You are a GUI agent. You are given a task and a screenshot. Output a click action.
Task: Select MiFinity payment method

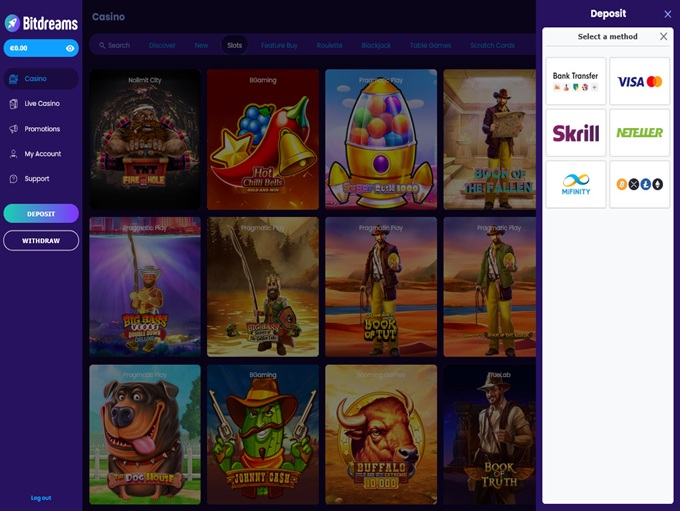(576, 184)
